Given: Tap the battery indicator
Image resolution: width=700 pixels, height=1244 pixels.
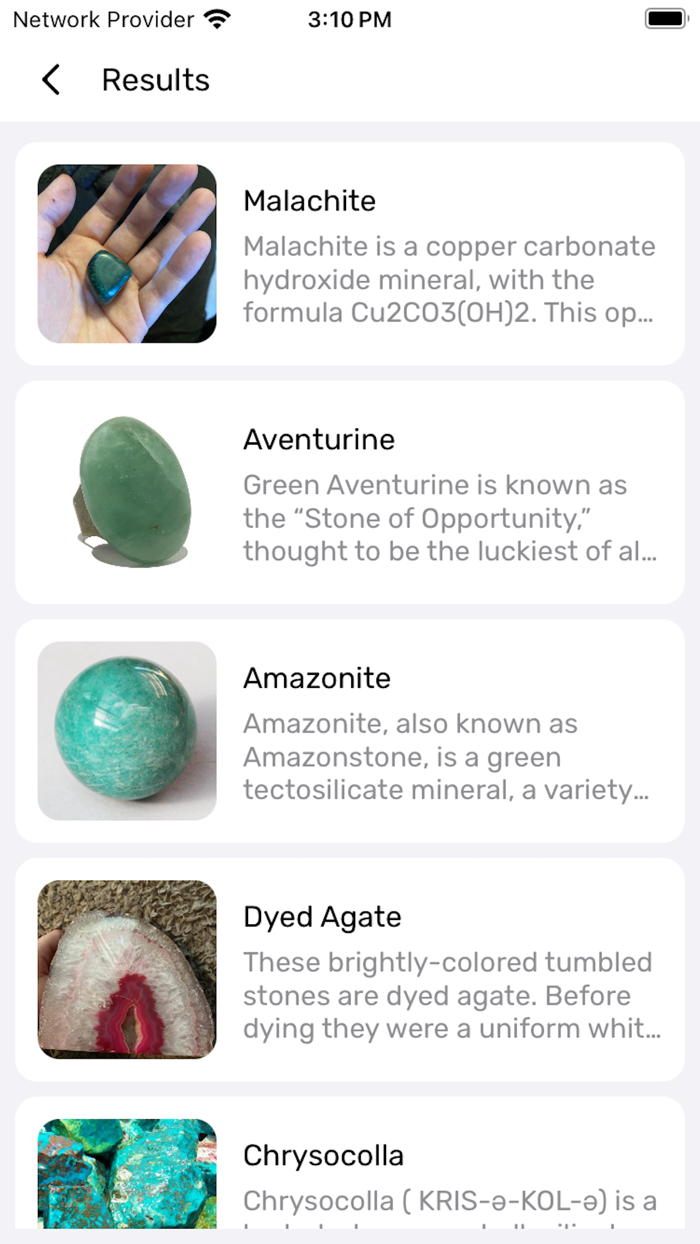Looking at the screenshot, I should coord(662,17).
